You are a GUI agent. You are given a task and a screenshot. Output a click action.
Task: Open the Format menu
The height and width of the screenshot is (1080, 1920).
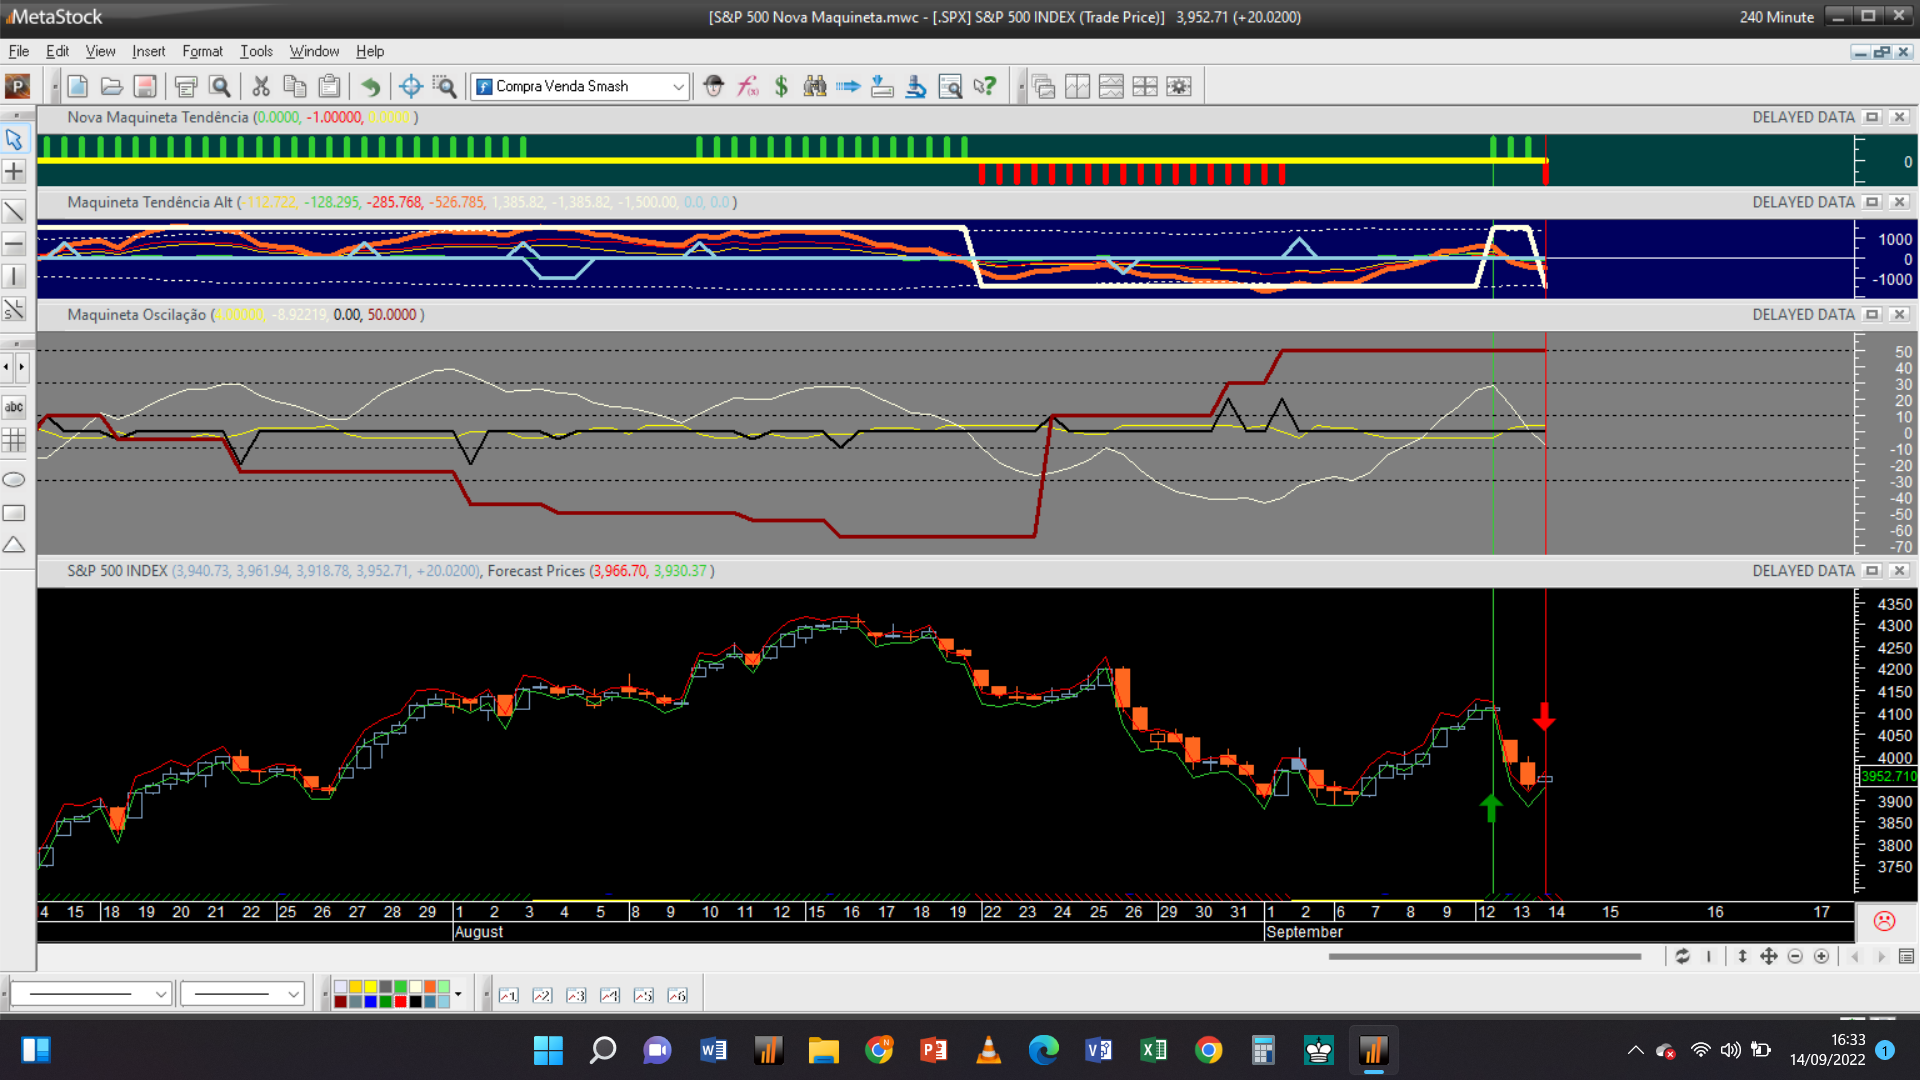[x=202, y=51]
